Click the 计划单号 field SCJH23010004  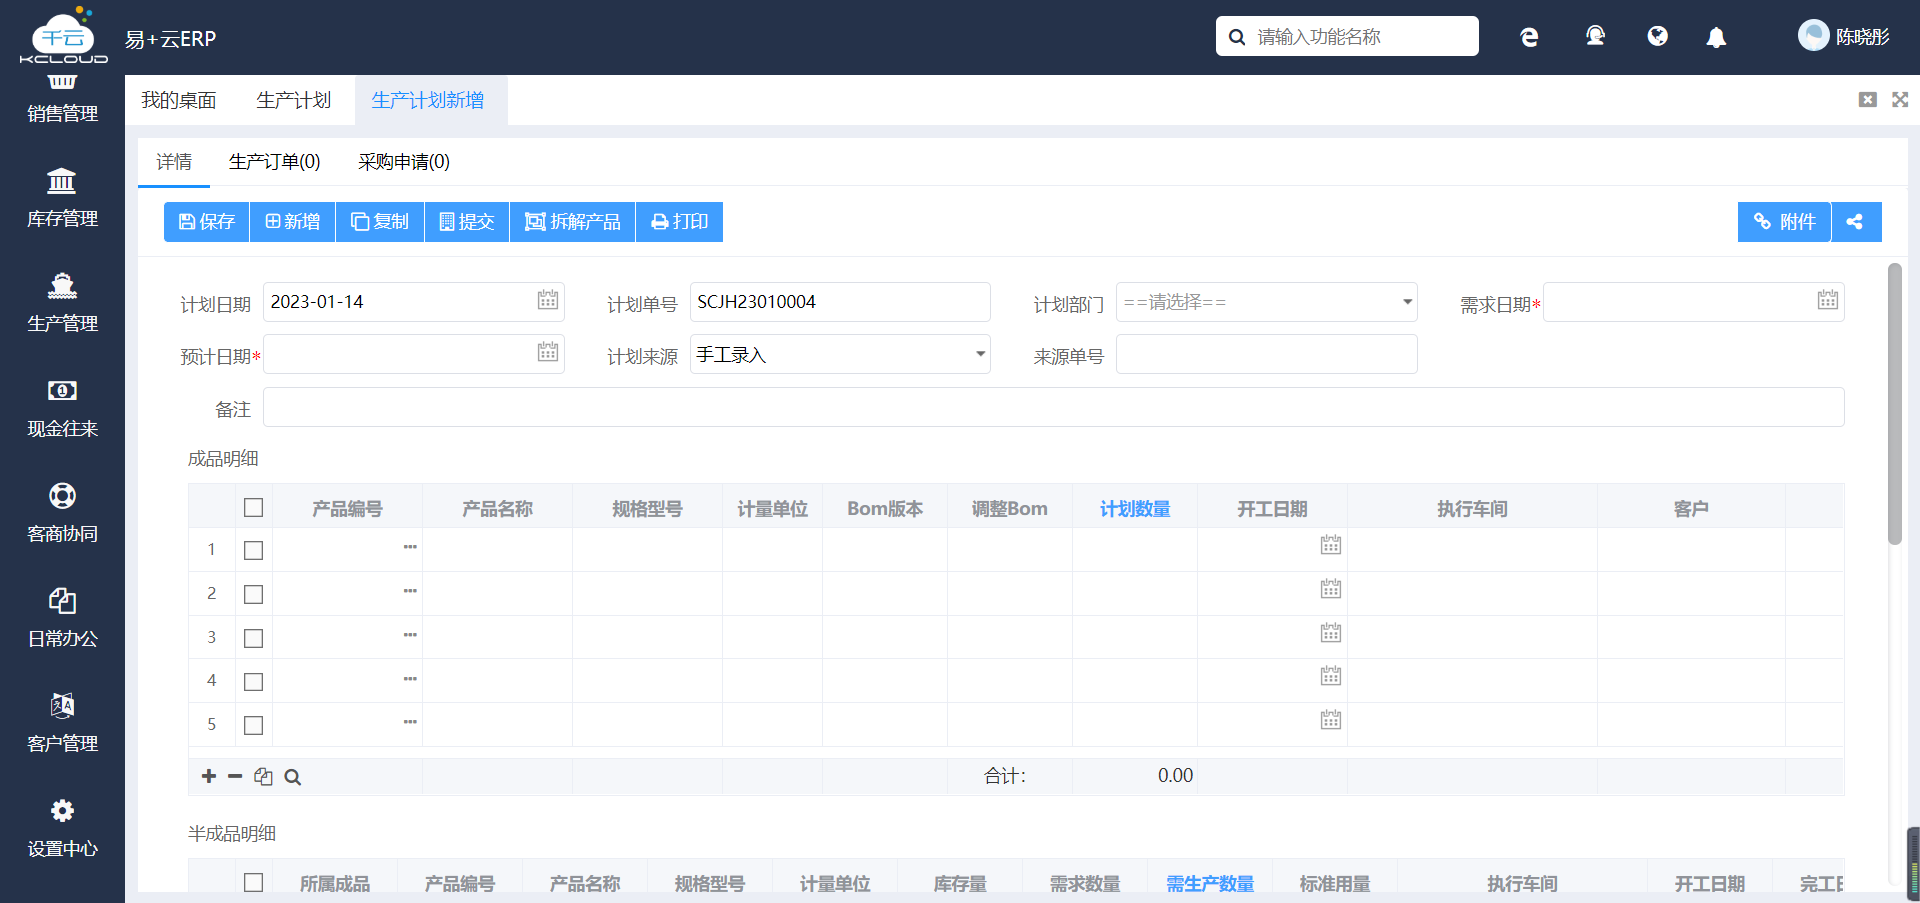(x=840, y=302)
